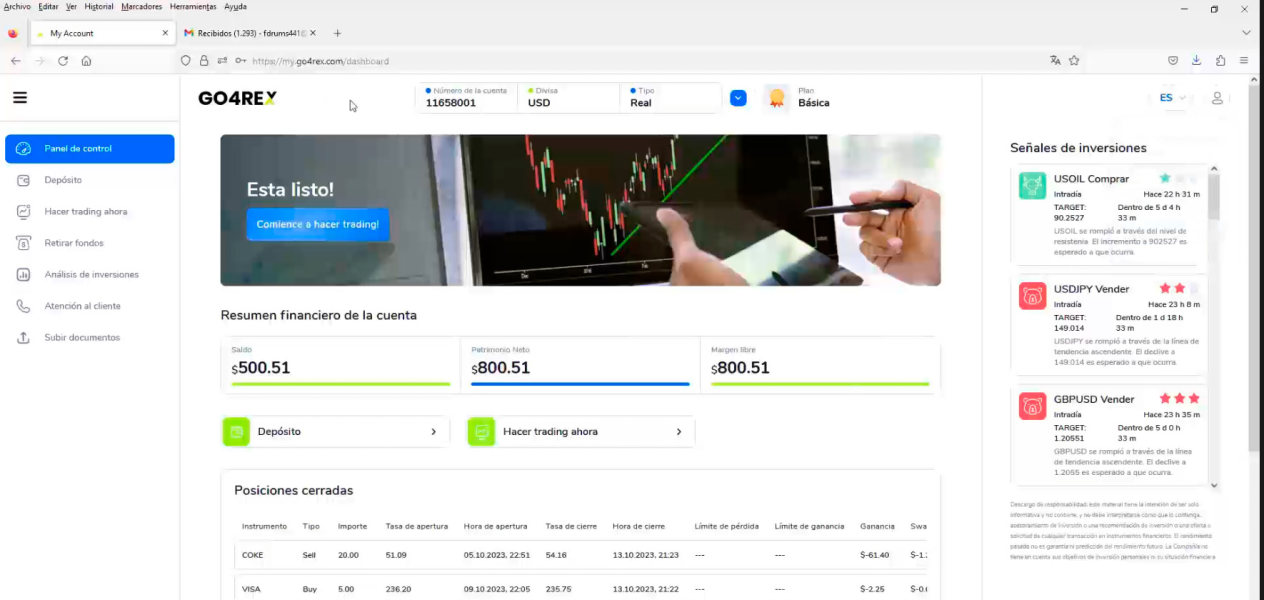
Task: Click the blue Patrimonio Neto progress bar
Action: click(581, 384)
